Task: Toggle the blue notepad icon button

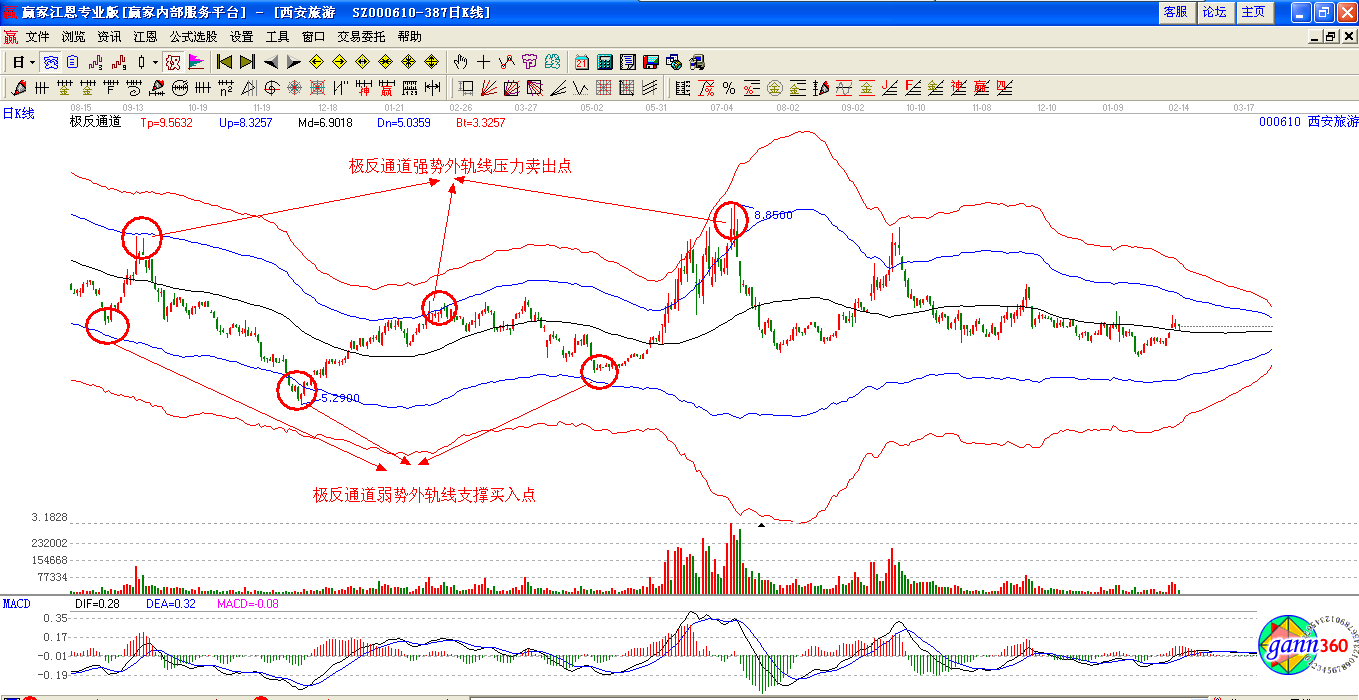Action: (x=72, y=62)
